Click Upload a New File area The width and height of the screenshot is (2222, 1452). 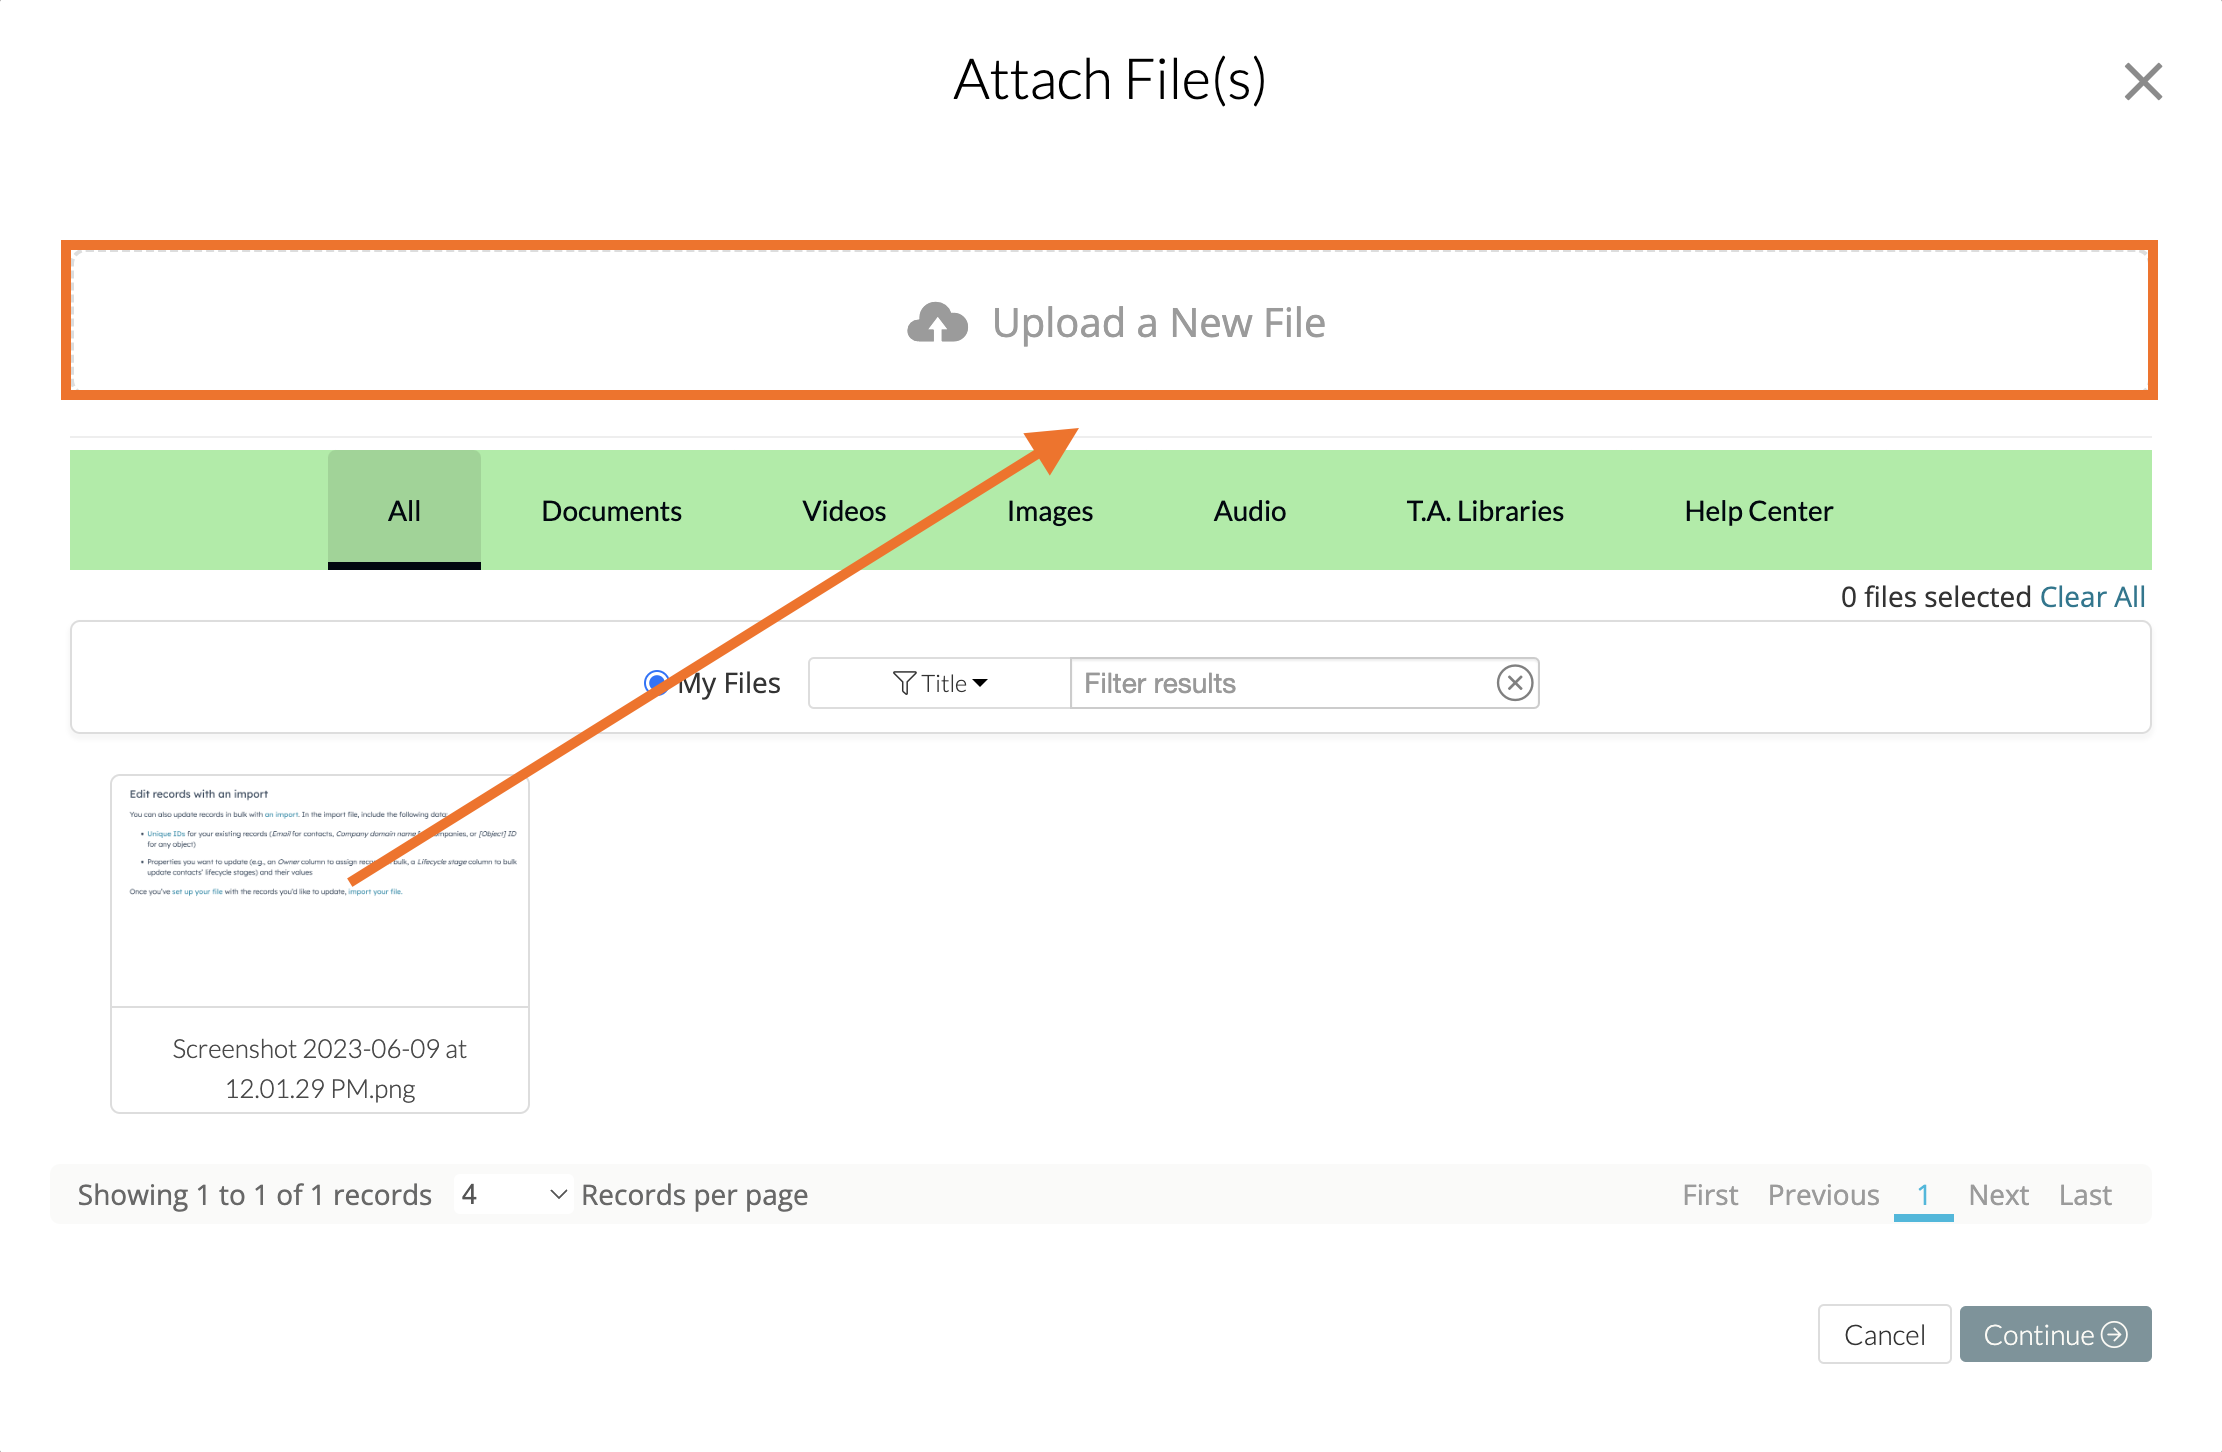1110,321
